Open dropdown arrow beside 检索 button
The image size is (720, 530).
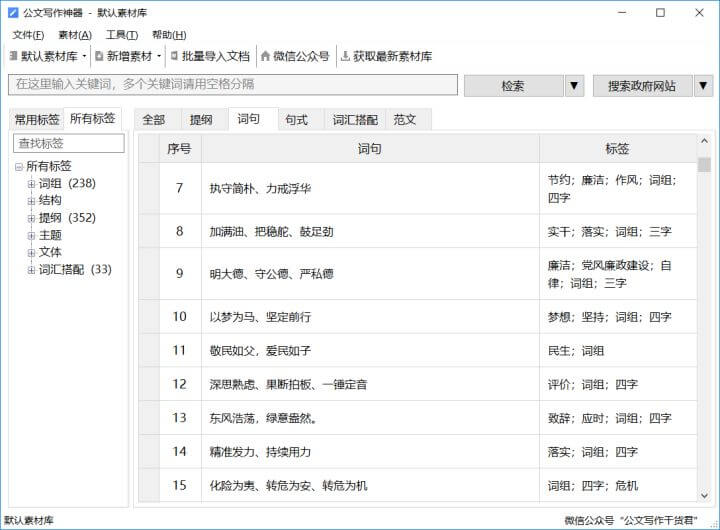tap(574, 85)
